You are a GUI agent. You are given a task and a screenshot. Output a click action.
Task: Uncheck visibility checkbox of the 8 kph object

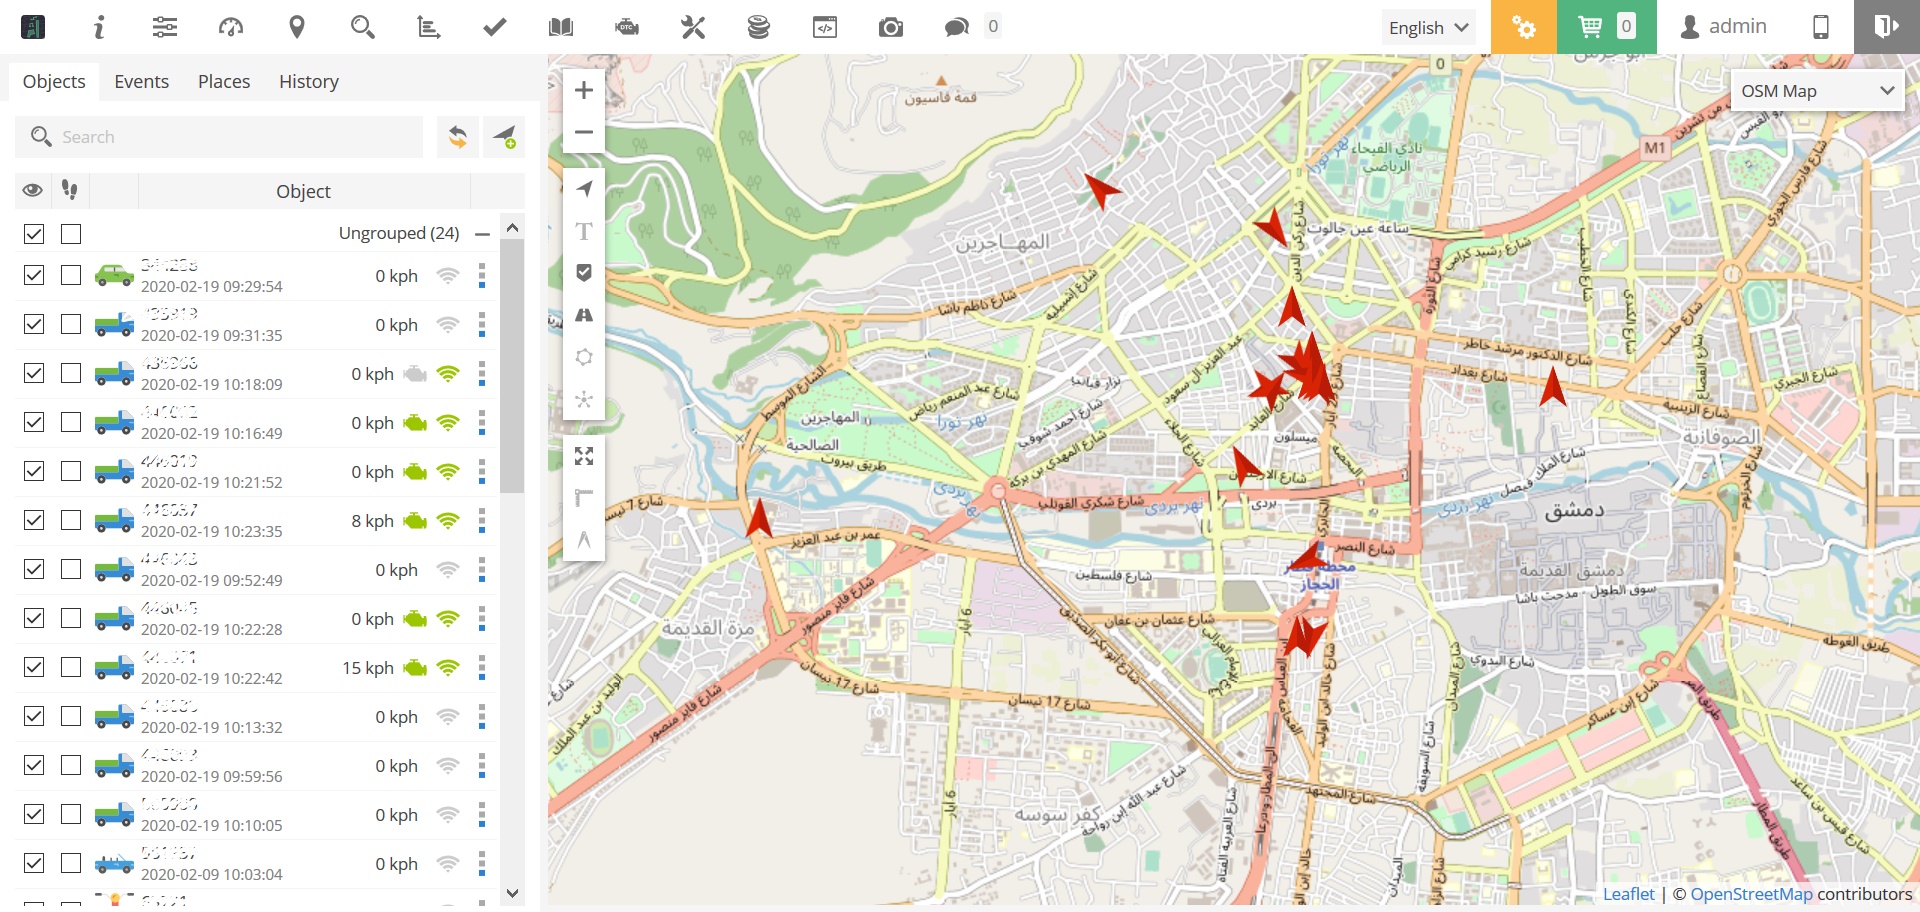pyautogui.click(x=34, y=520)
